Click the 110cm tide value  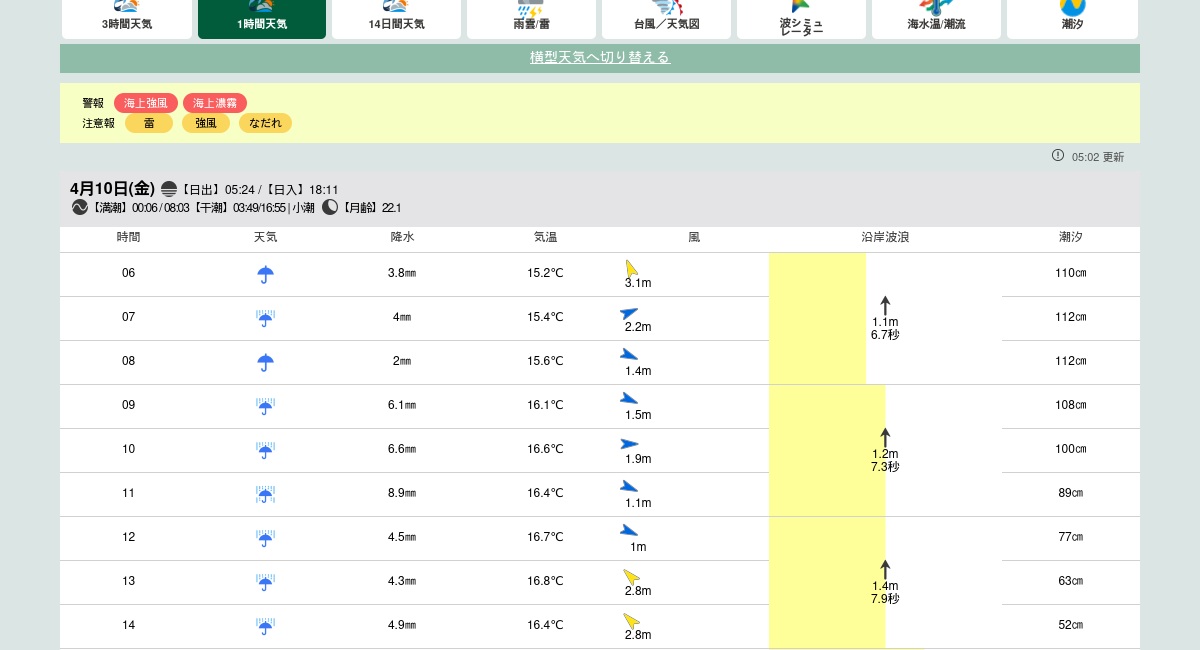coord(1071,273)
